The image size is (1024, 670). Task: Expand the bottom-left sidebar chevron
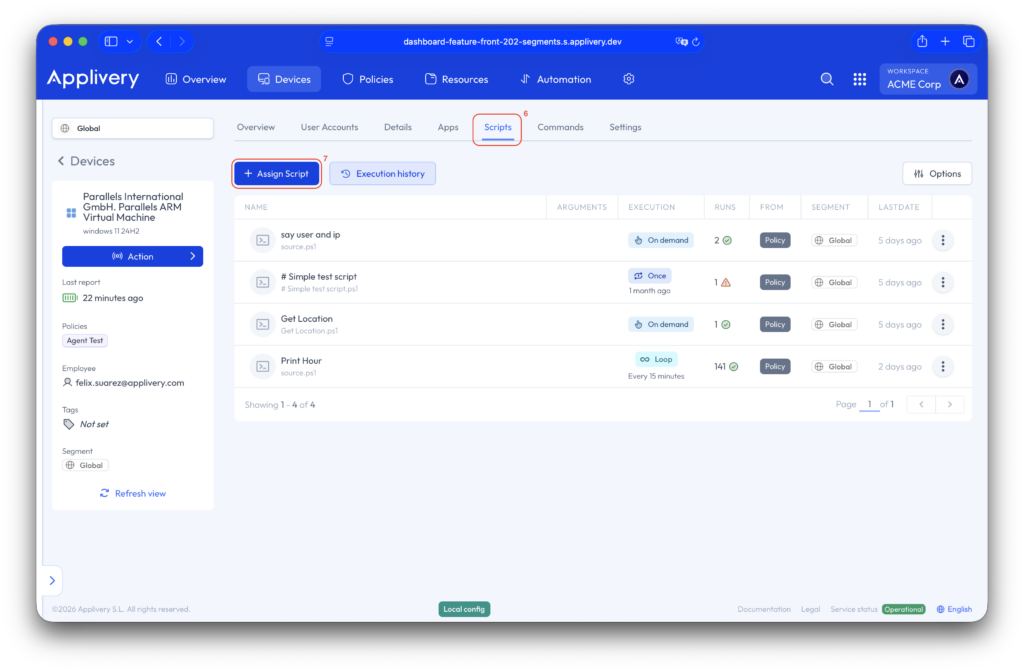click(x=52, y=579)
